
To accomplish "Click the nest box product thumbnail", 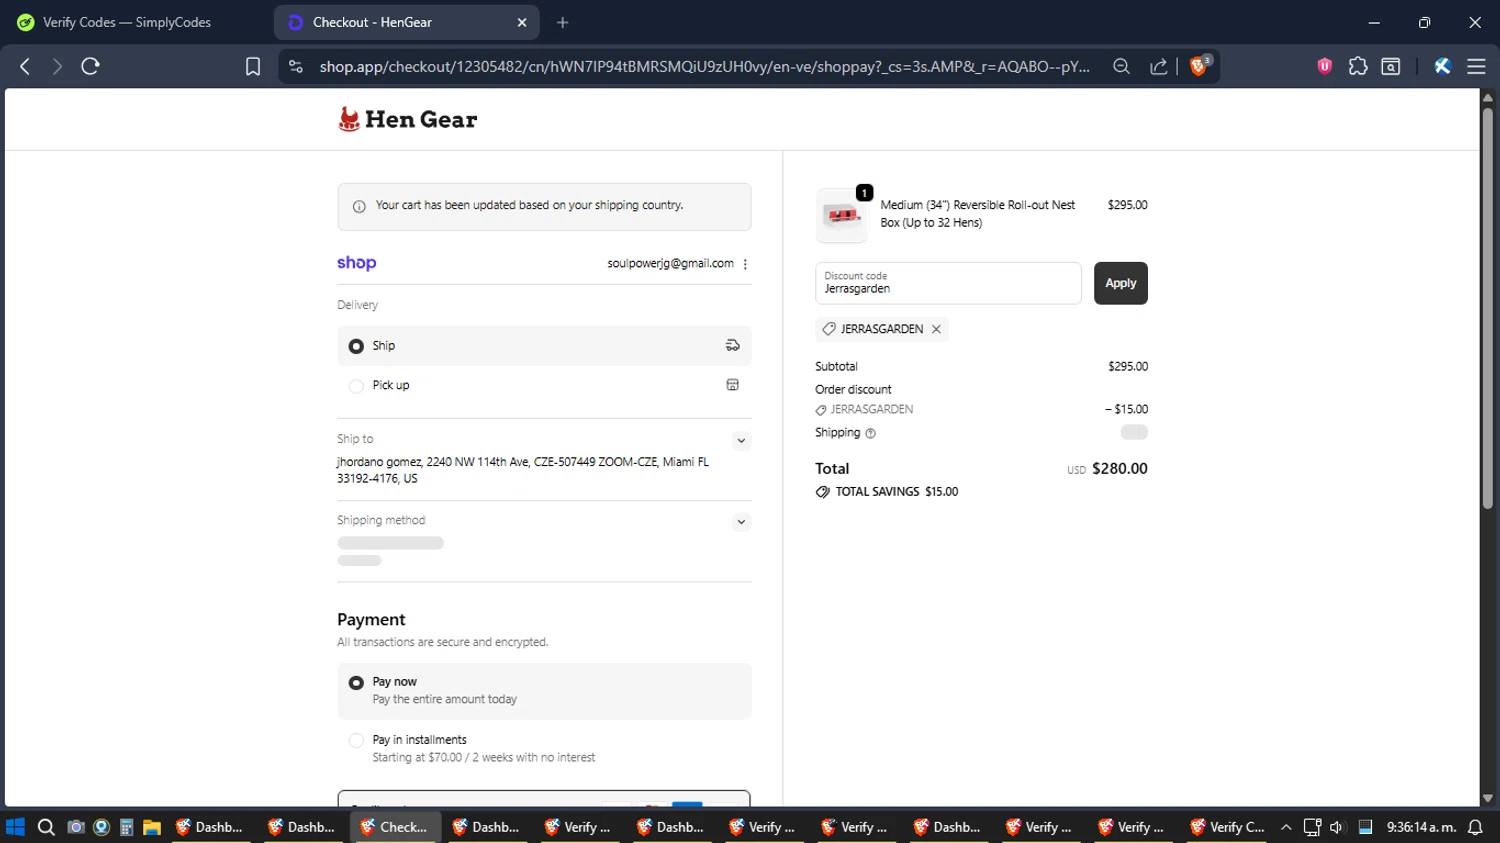I will [x=841, y=215].
